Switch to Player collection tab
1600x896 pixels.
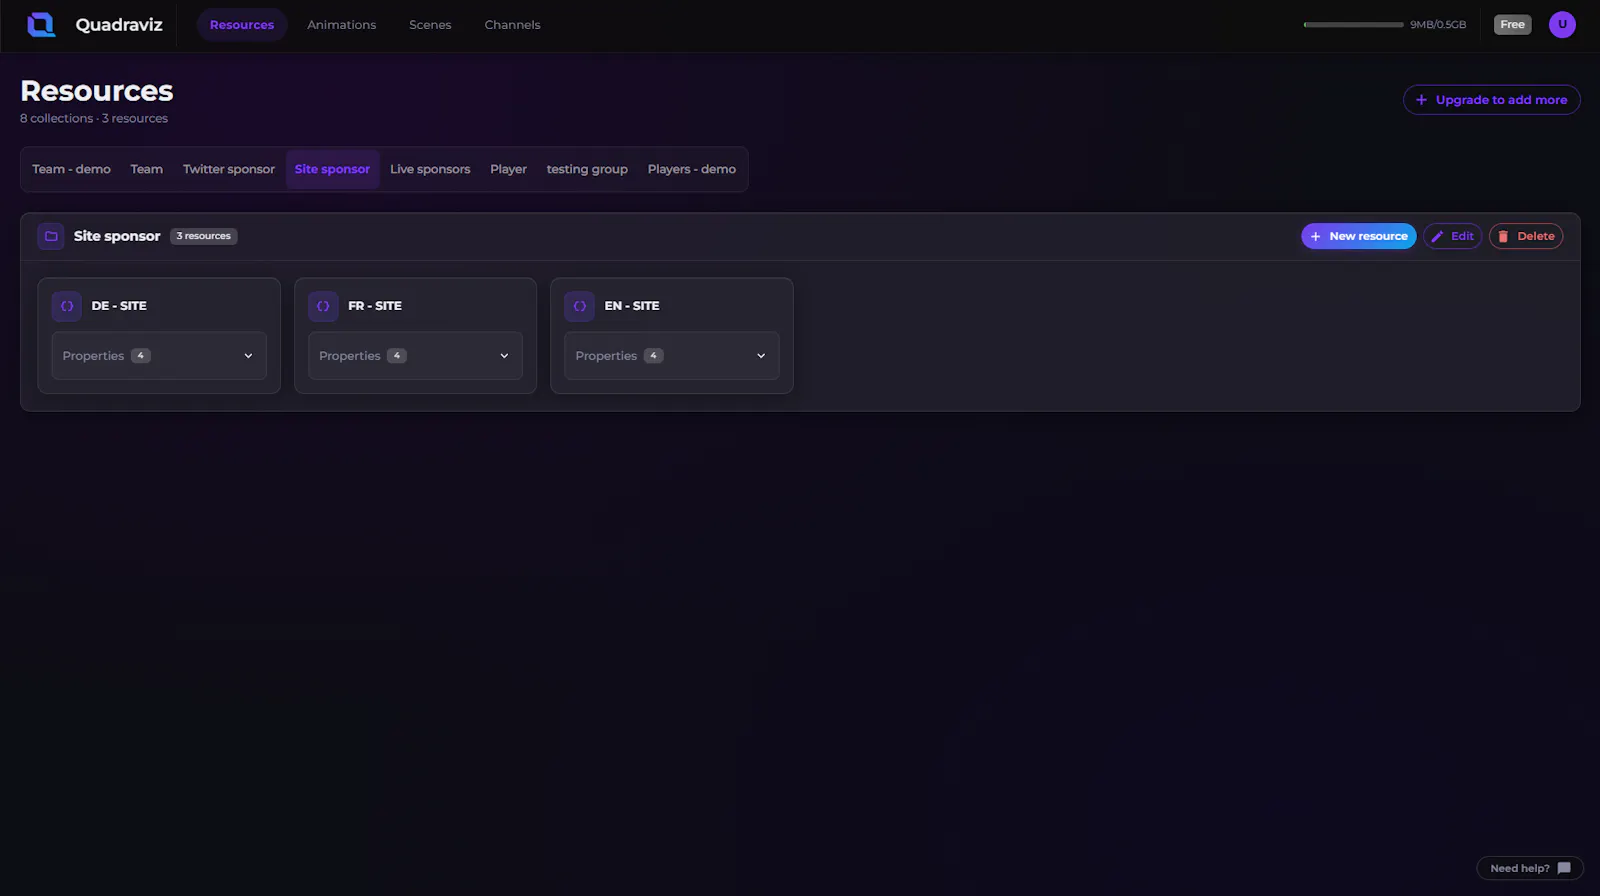coord(508,169)
